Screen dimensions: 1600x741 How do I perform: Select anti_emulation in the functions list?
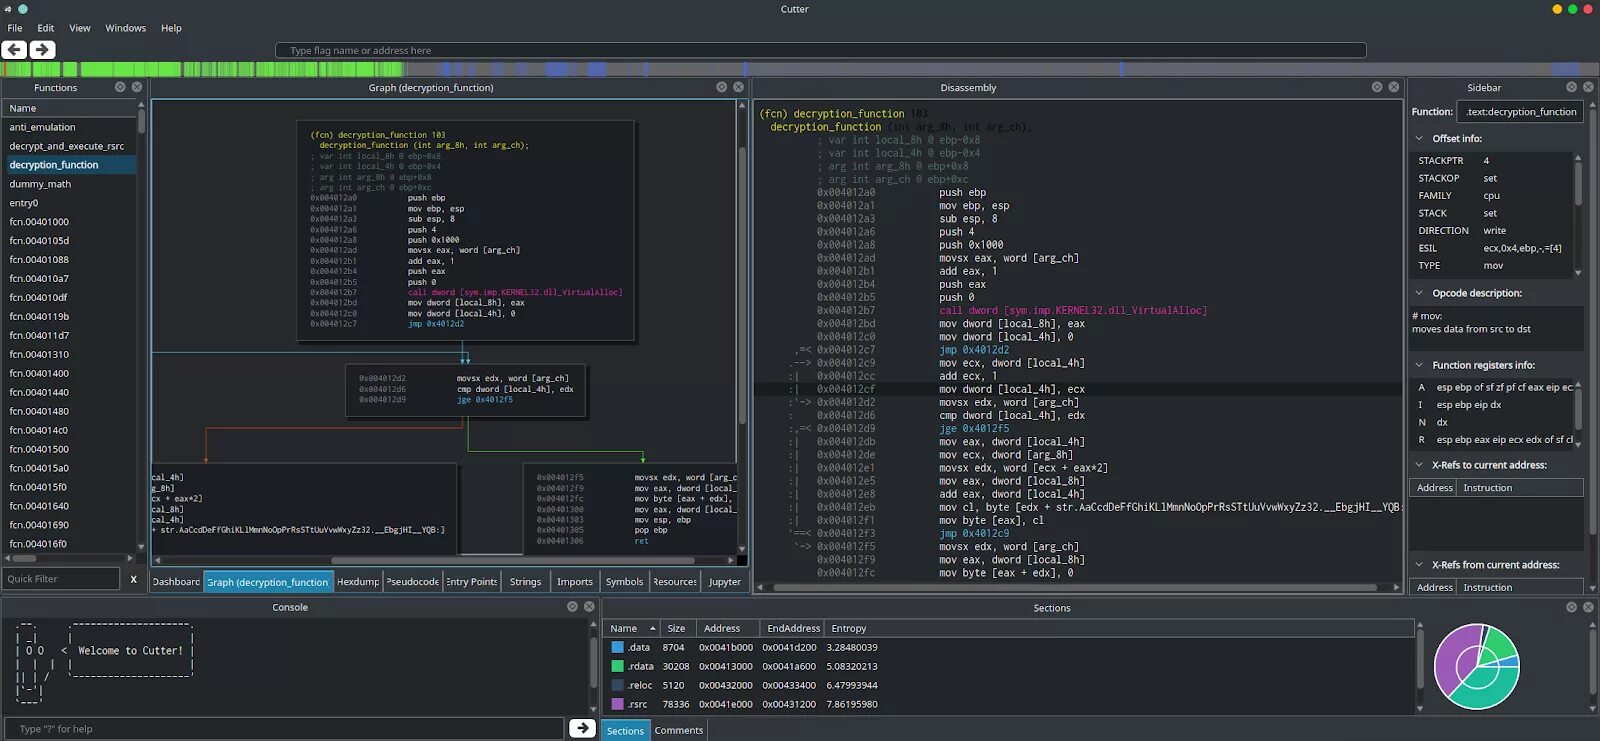coord(42,127)
